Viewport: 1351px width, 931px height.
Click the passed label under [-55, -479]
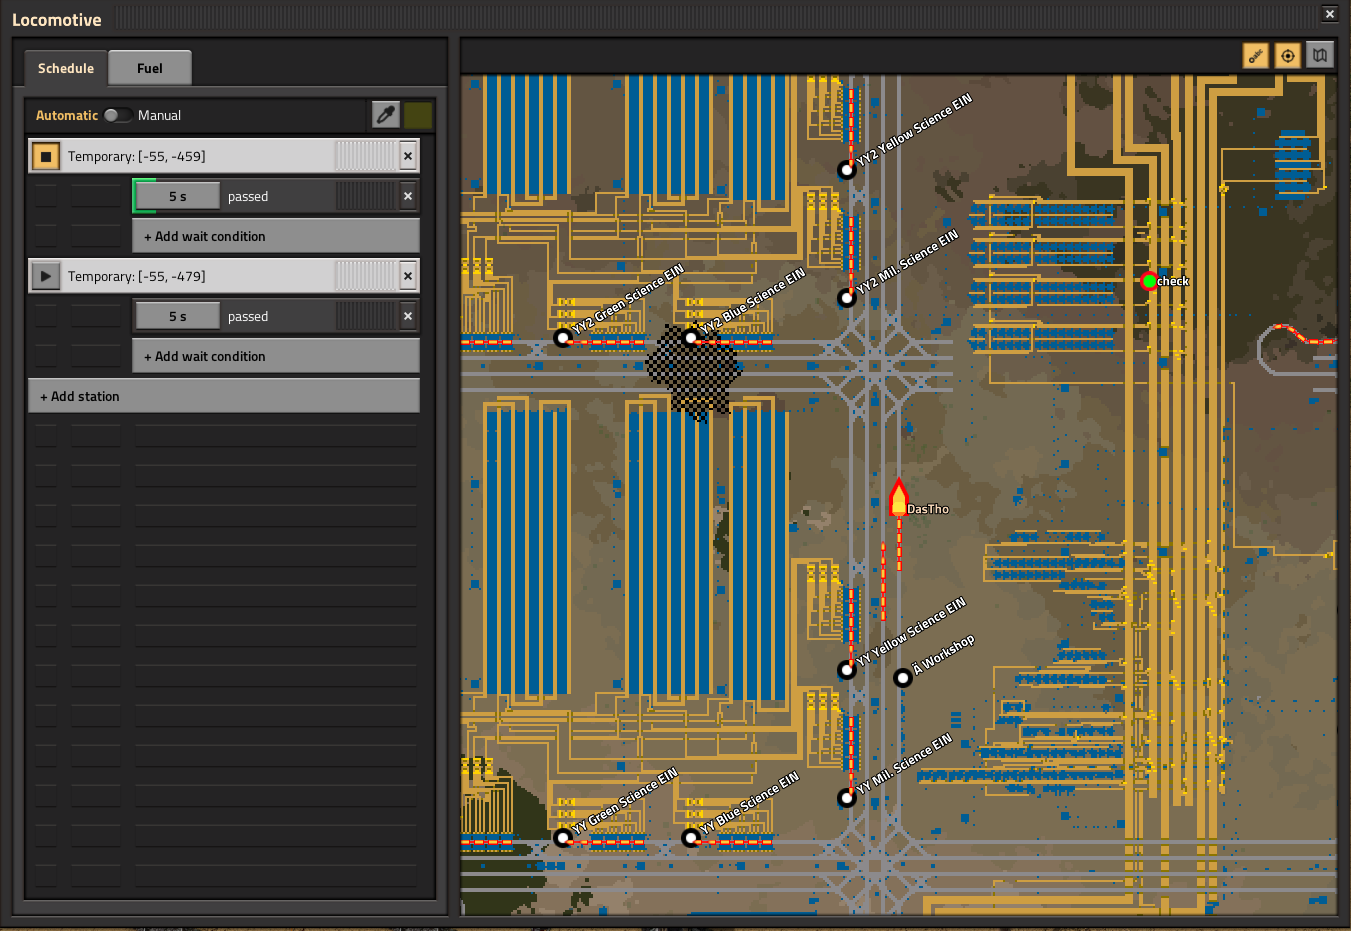tap(248, 317)
